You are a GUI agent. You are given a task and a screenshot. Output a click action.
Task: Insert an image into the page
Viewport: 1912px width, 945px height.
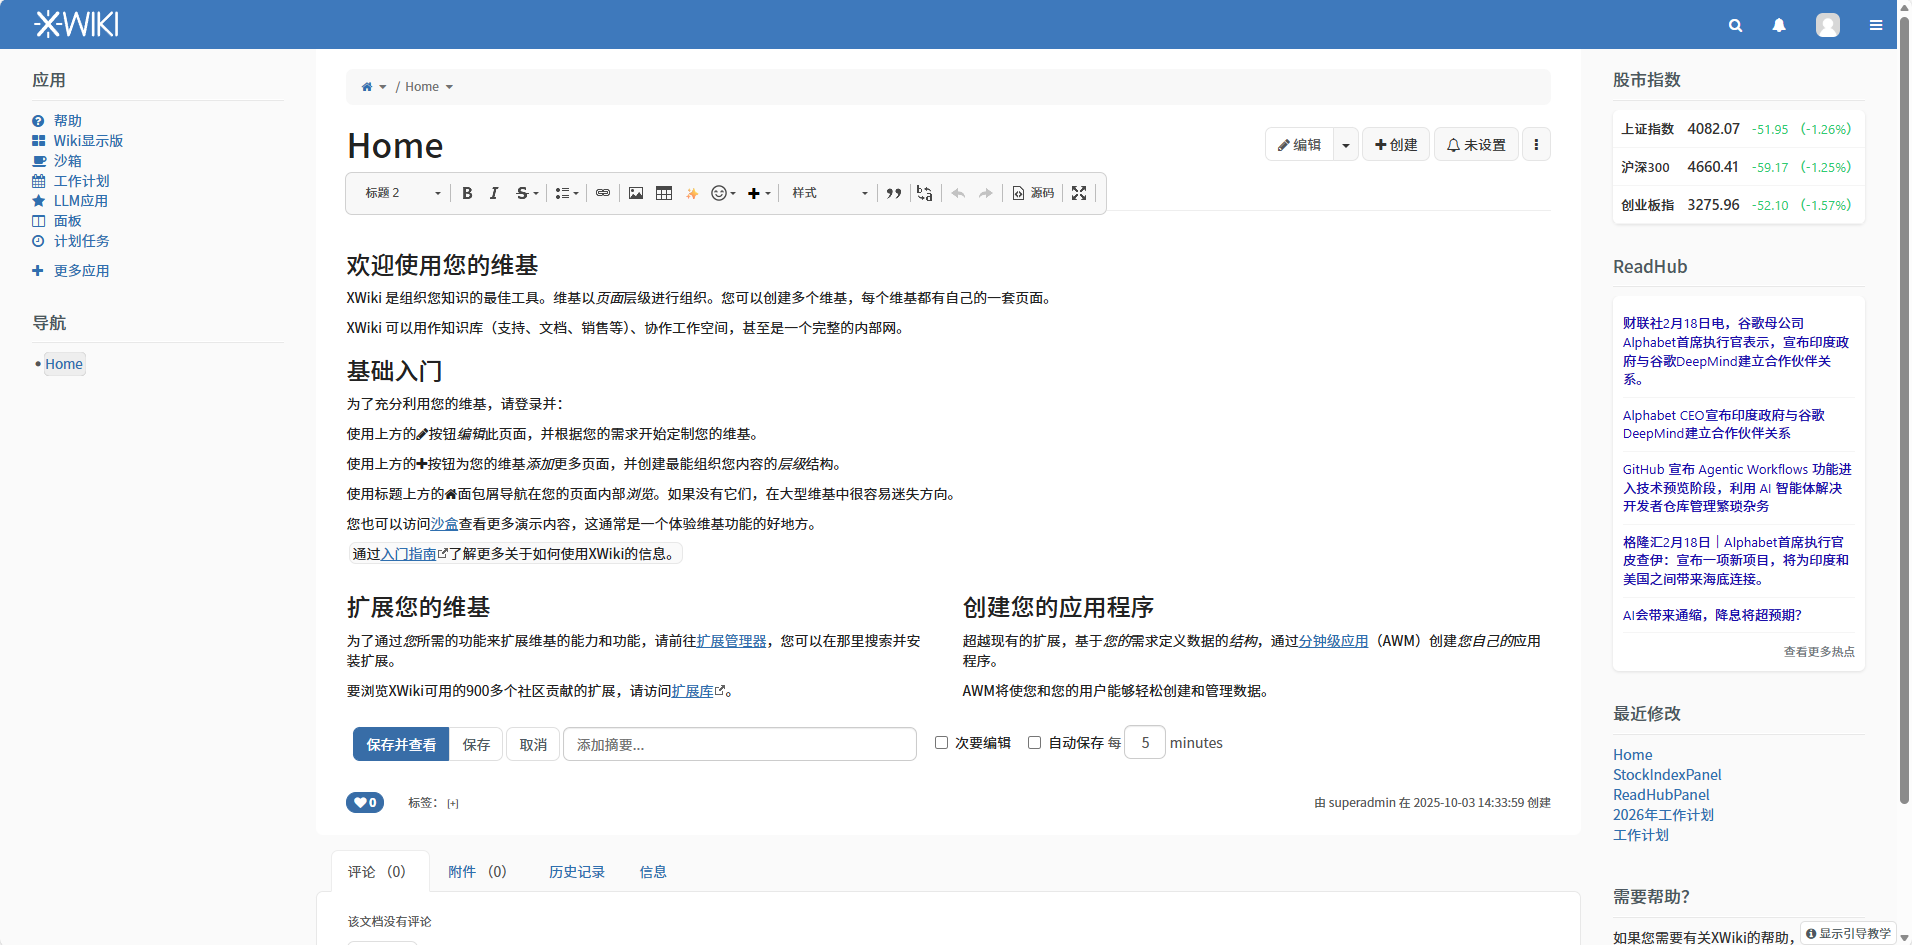point(636,193)
